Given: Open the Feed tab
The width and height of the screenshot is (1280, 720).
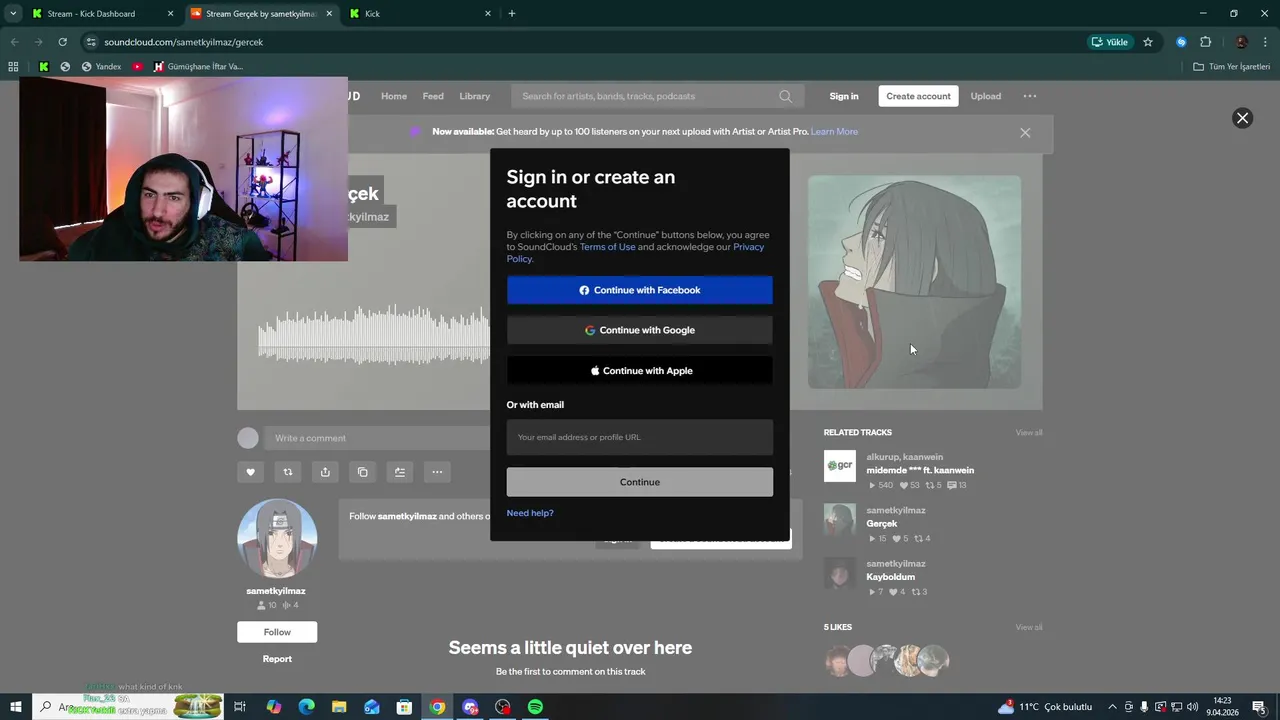Looking at the screenshot, I should [433, 96].
